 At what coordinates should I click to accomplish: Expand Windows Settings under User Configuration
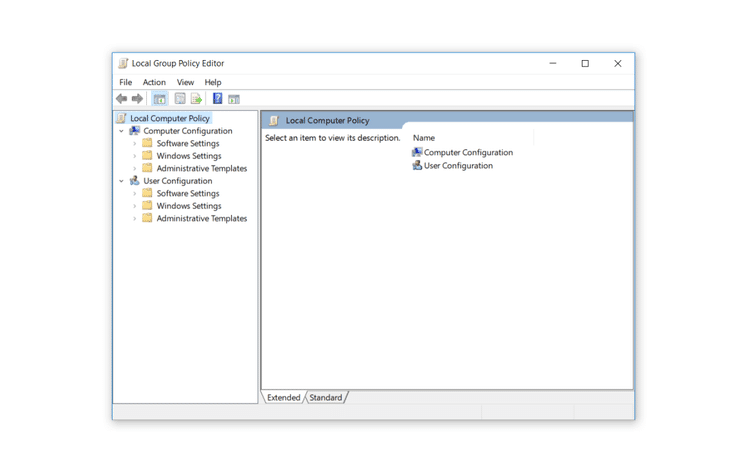(x=134, y=206)
